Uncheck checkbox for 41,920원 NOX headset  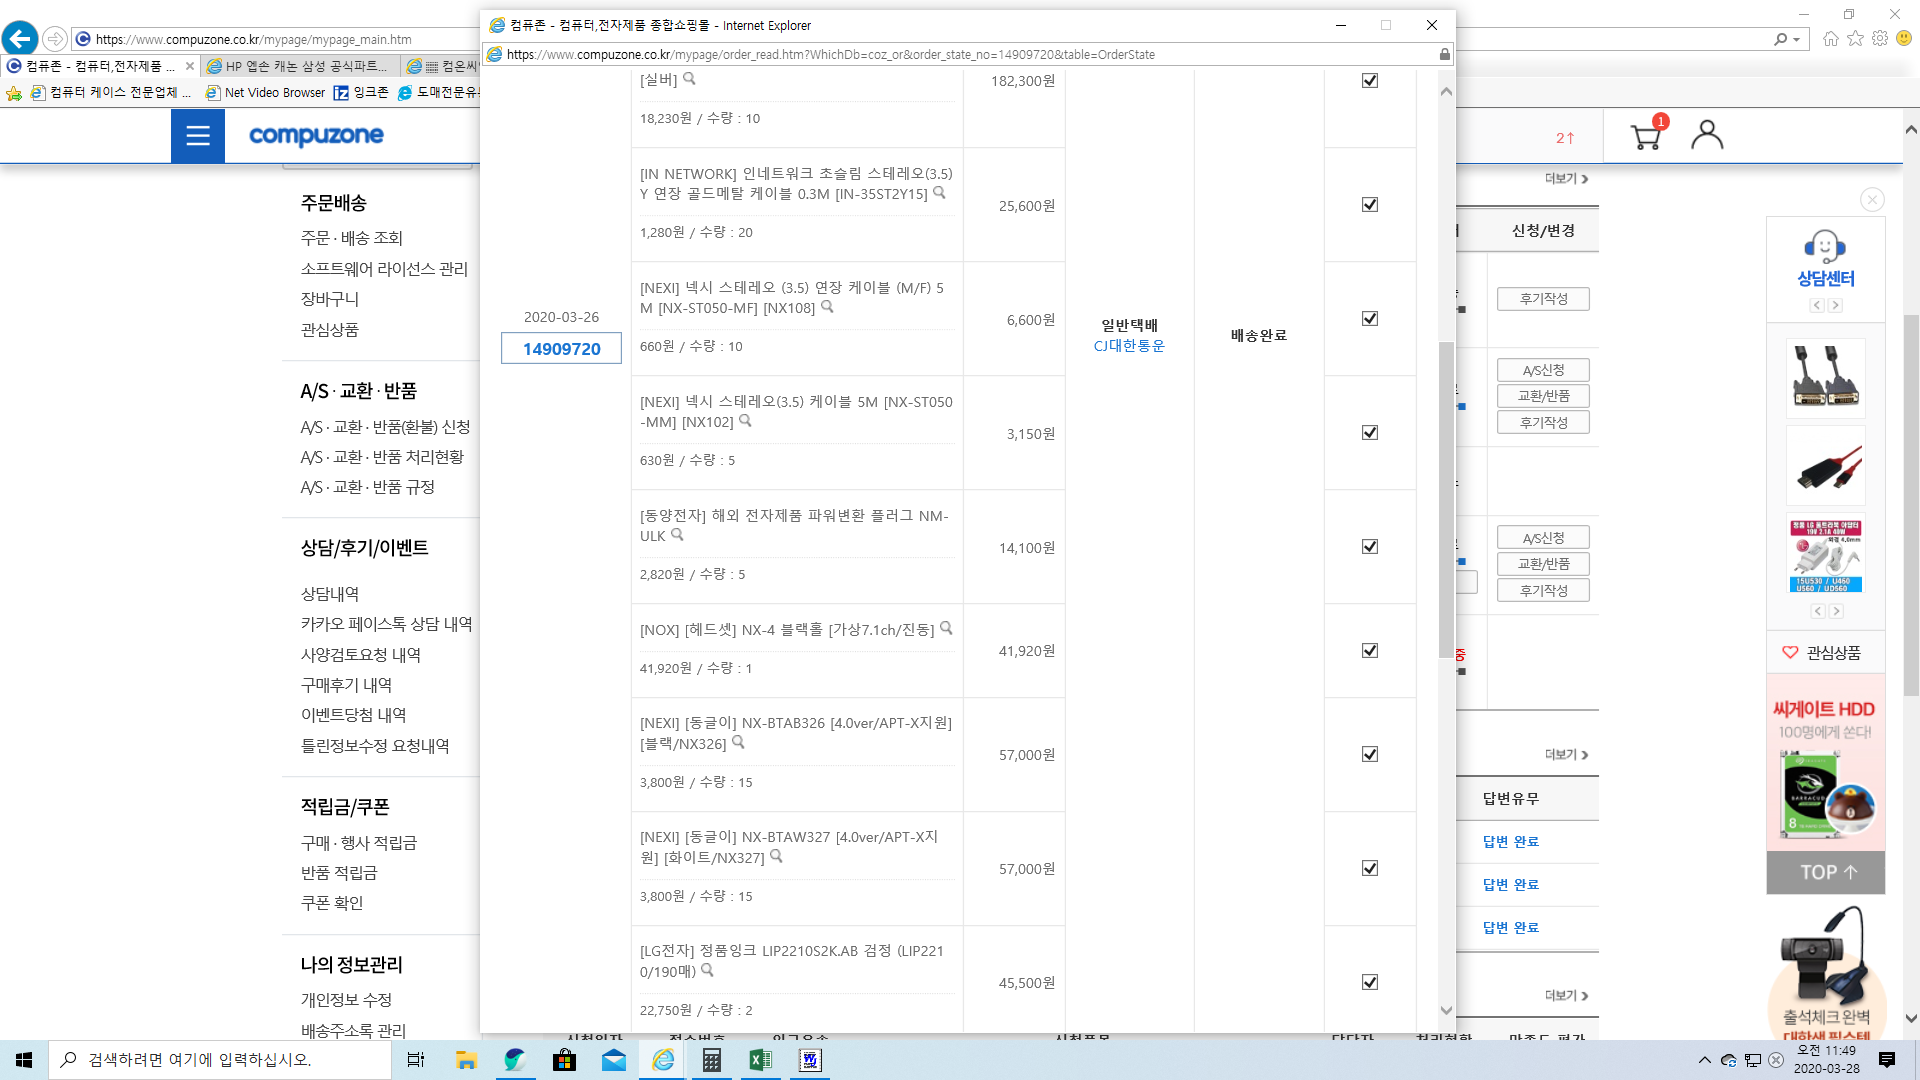pyautogui.click(x=1370, y=651)
